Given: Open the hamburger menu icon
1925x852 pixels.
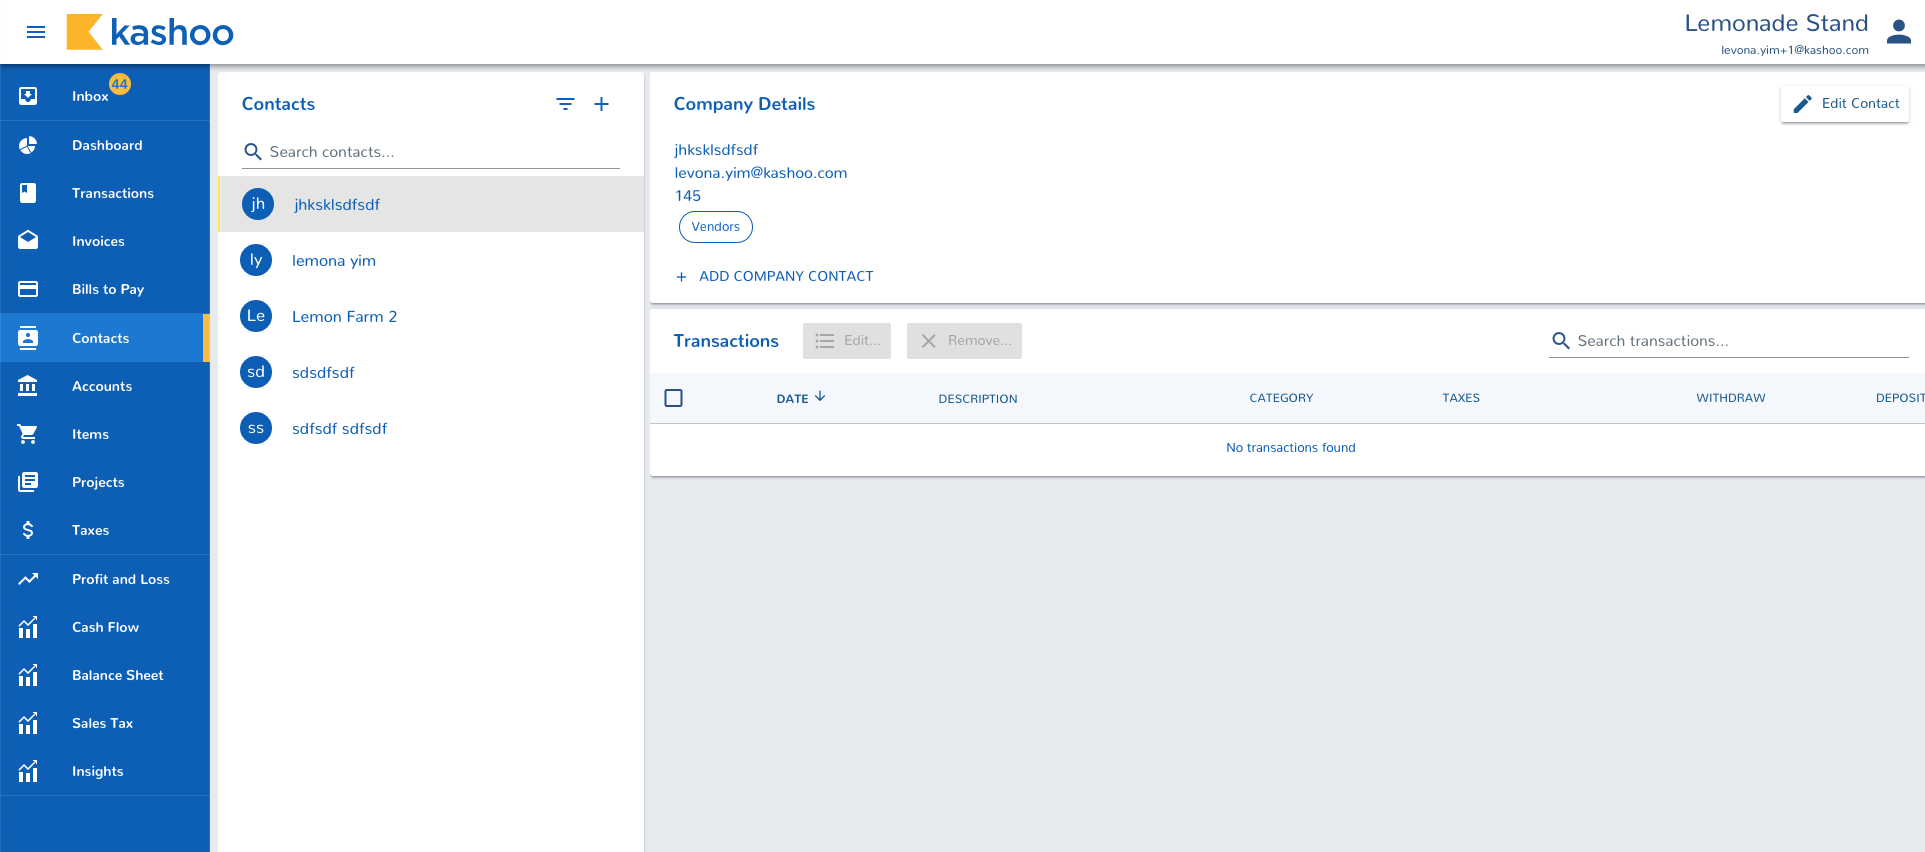Looking at the screenshot, I should [36, 32].
